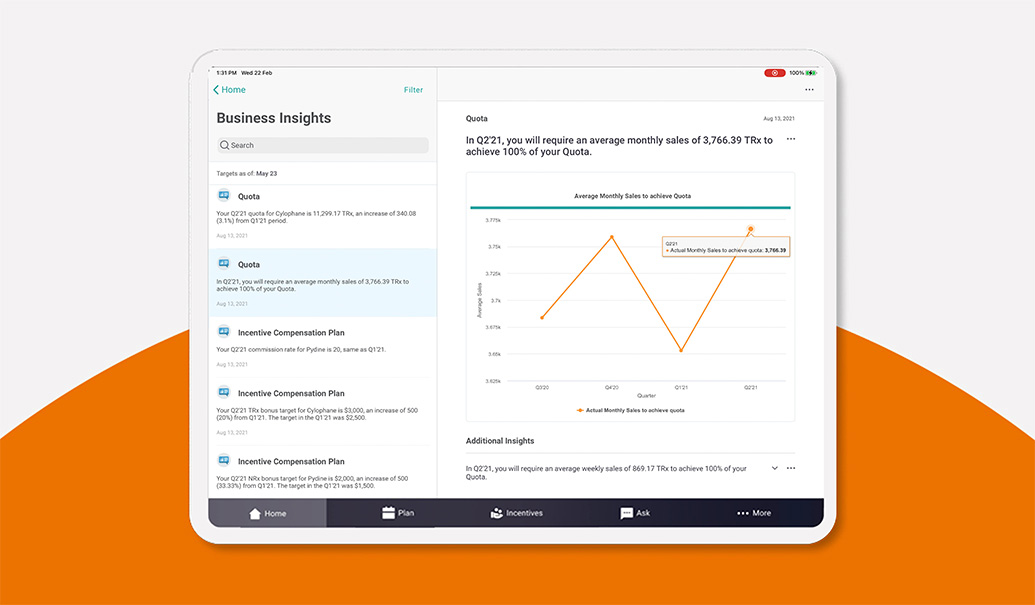Open options menu beside the quota headline

click(791, 139)
